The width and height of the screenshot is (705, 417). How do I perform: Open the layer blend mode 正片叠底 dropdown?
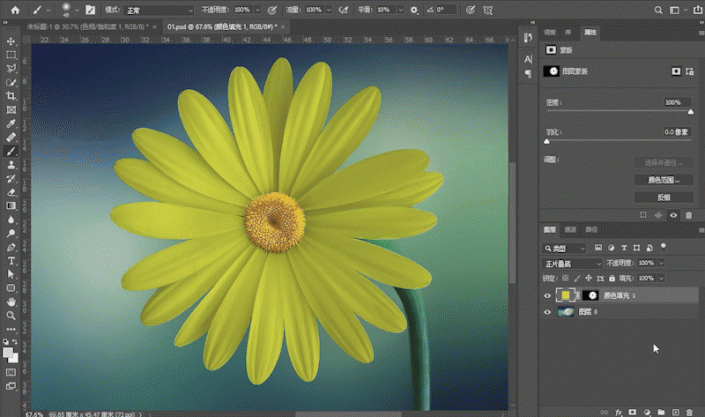[x=573, y=263]
